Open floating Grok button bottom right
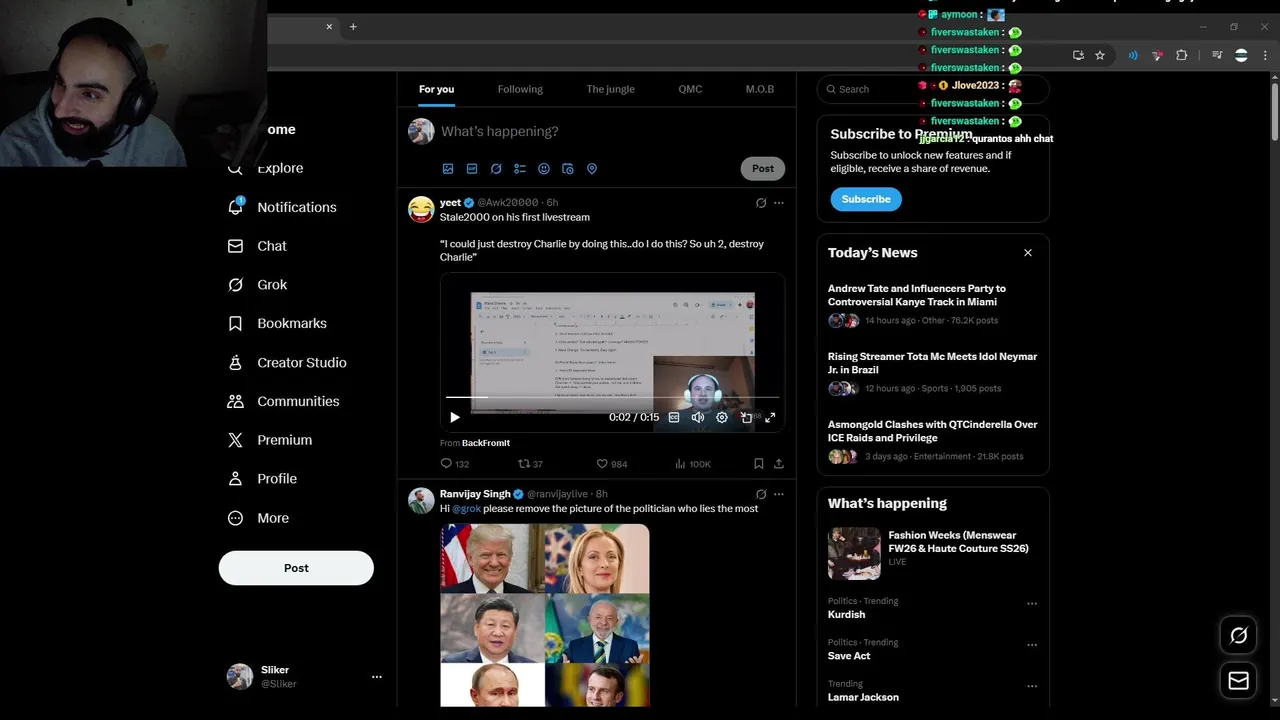Viewport: 1280px width, 720px height. 1239,636
